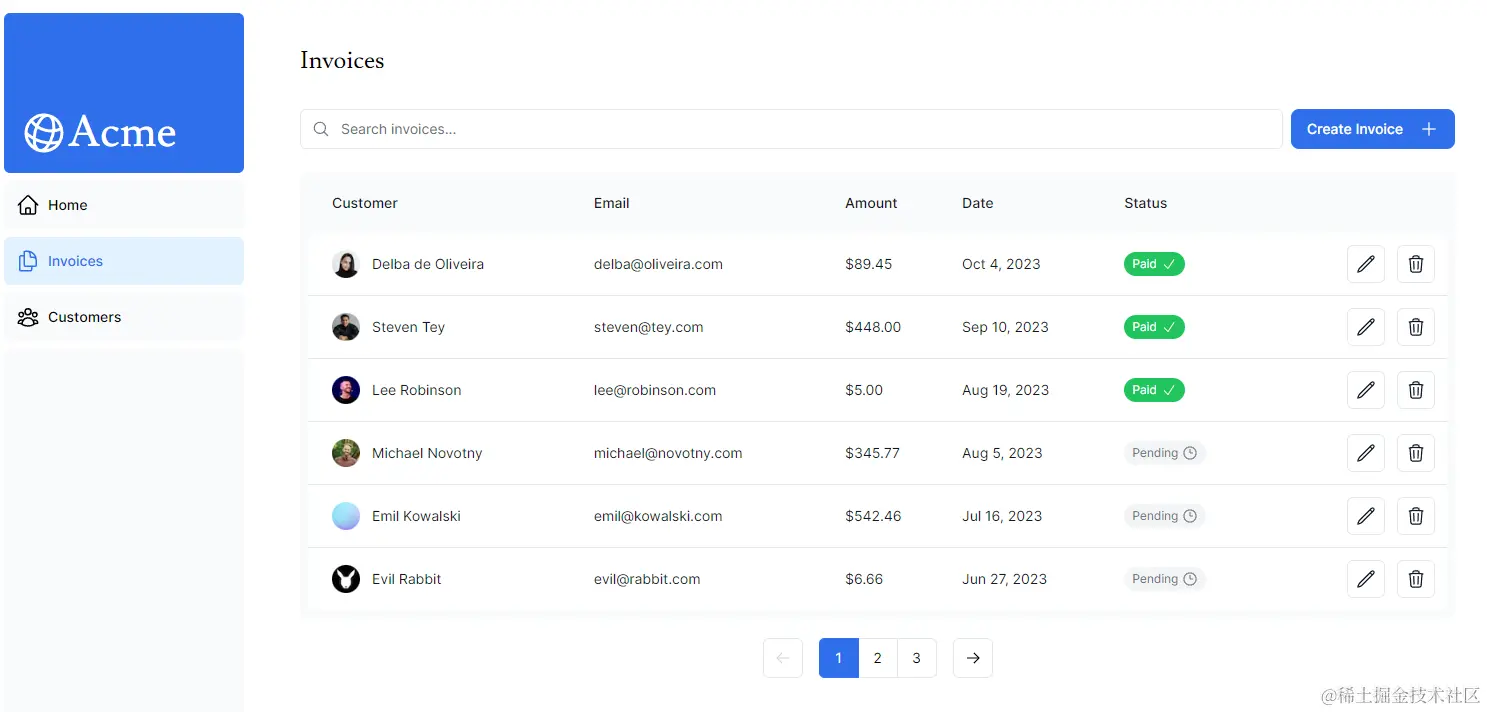Click the magnifying glass search icon
The width and height of the screenshot is (1487, 712).
pos(321,129)
